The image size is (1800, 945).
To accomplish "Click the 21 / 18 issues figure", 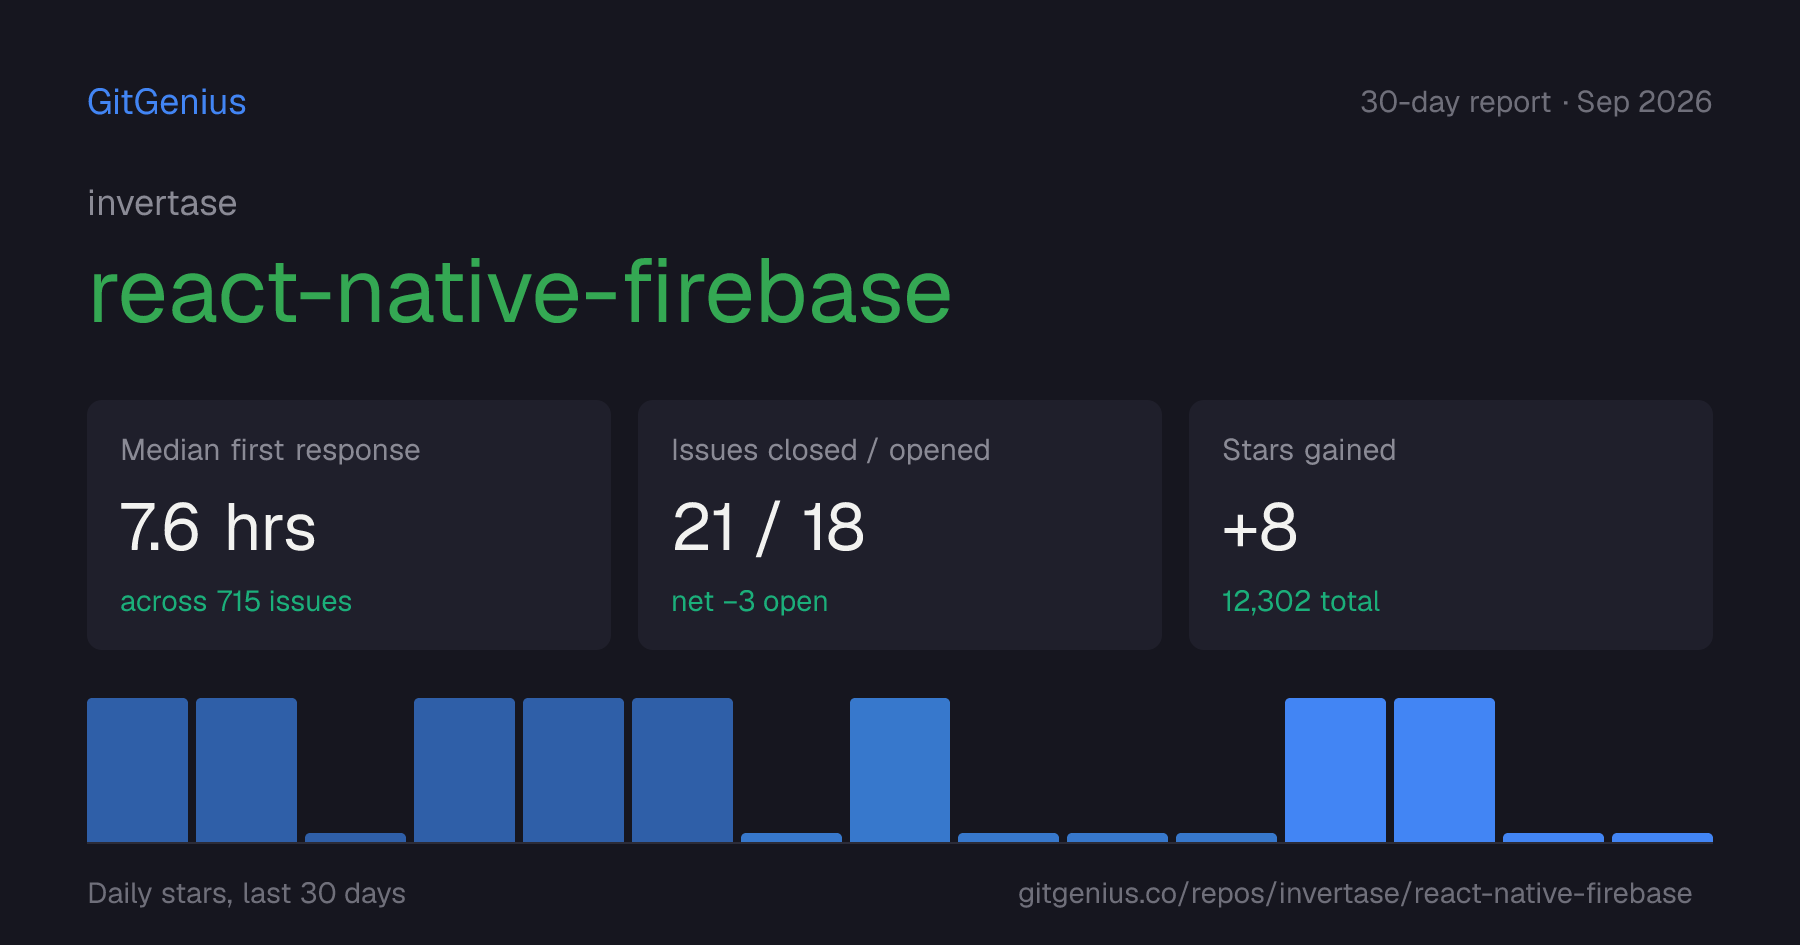I will pos(768,527).
